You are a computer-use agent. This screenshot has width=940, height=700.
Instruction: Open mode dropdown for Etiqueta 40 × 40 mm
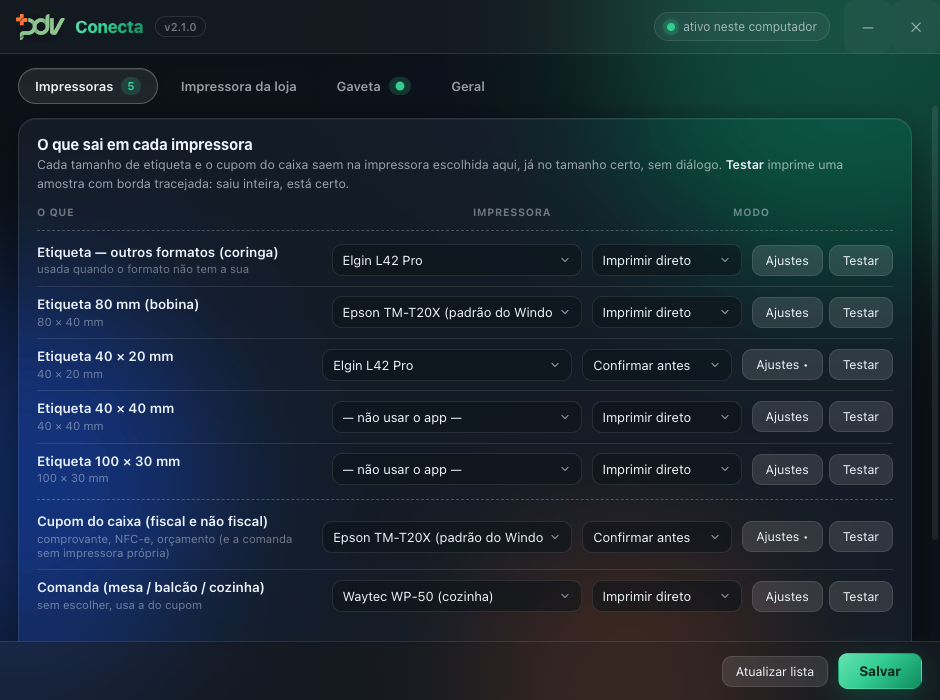coord(667,417)
